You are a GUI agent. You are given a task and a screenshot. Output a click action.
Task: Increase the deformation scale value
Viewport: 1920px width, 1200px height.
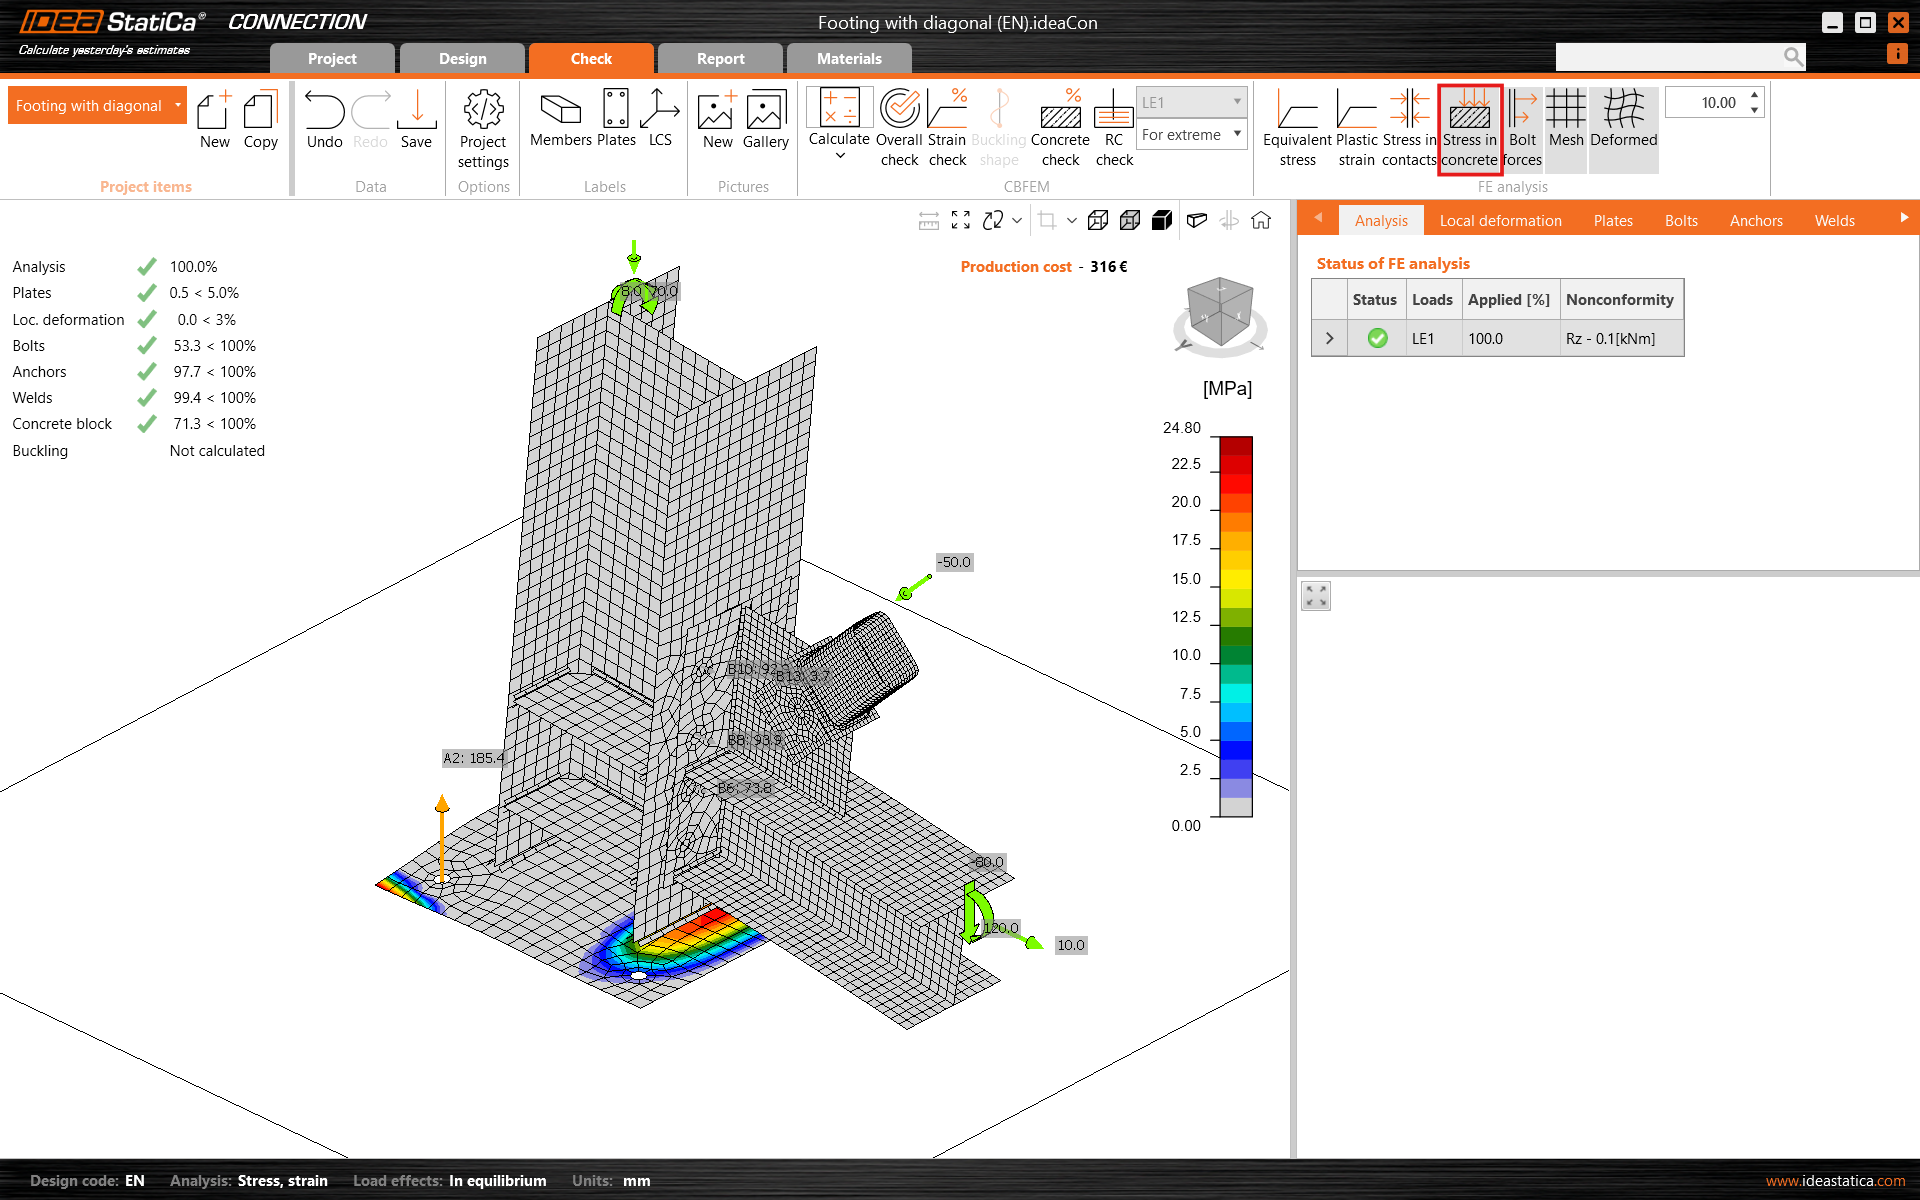coord(1754,95)
